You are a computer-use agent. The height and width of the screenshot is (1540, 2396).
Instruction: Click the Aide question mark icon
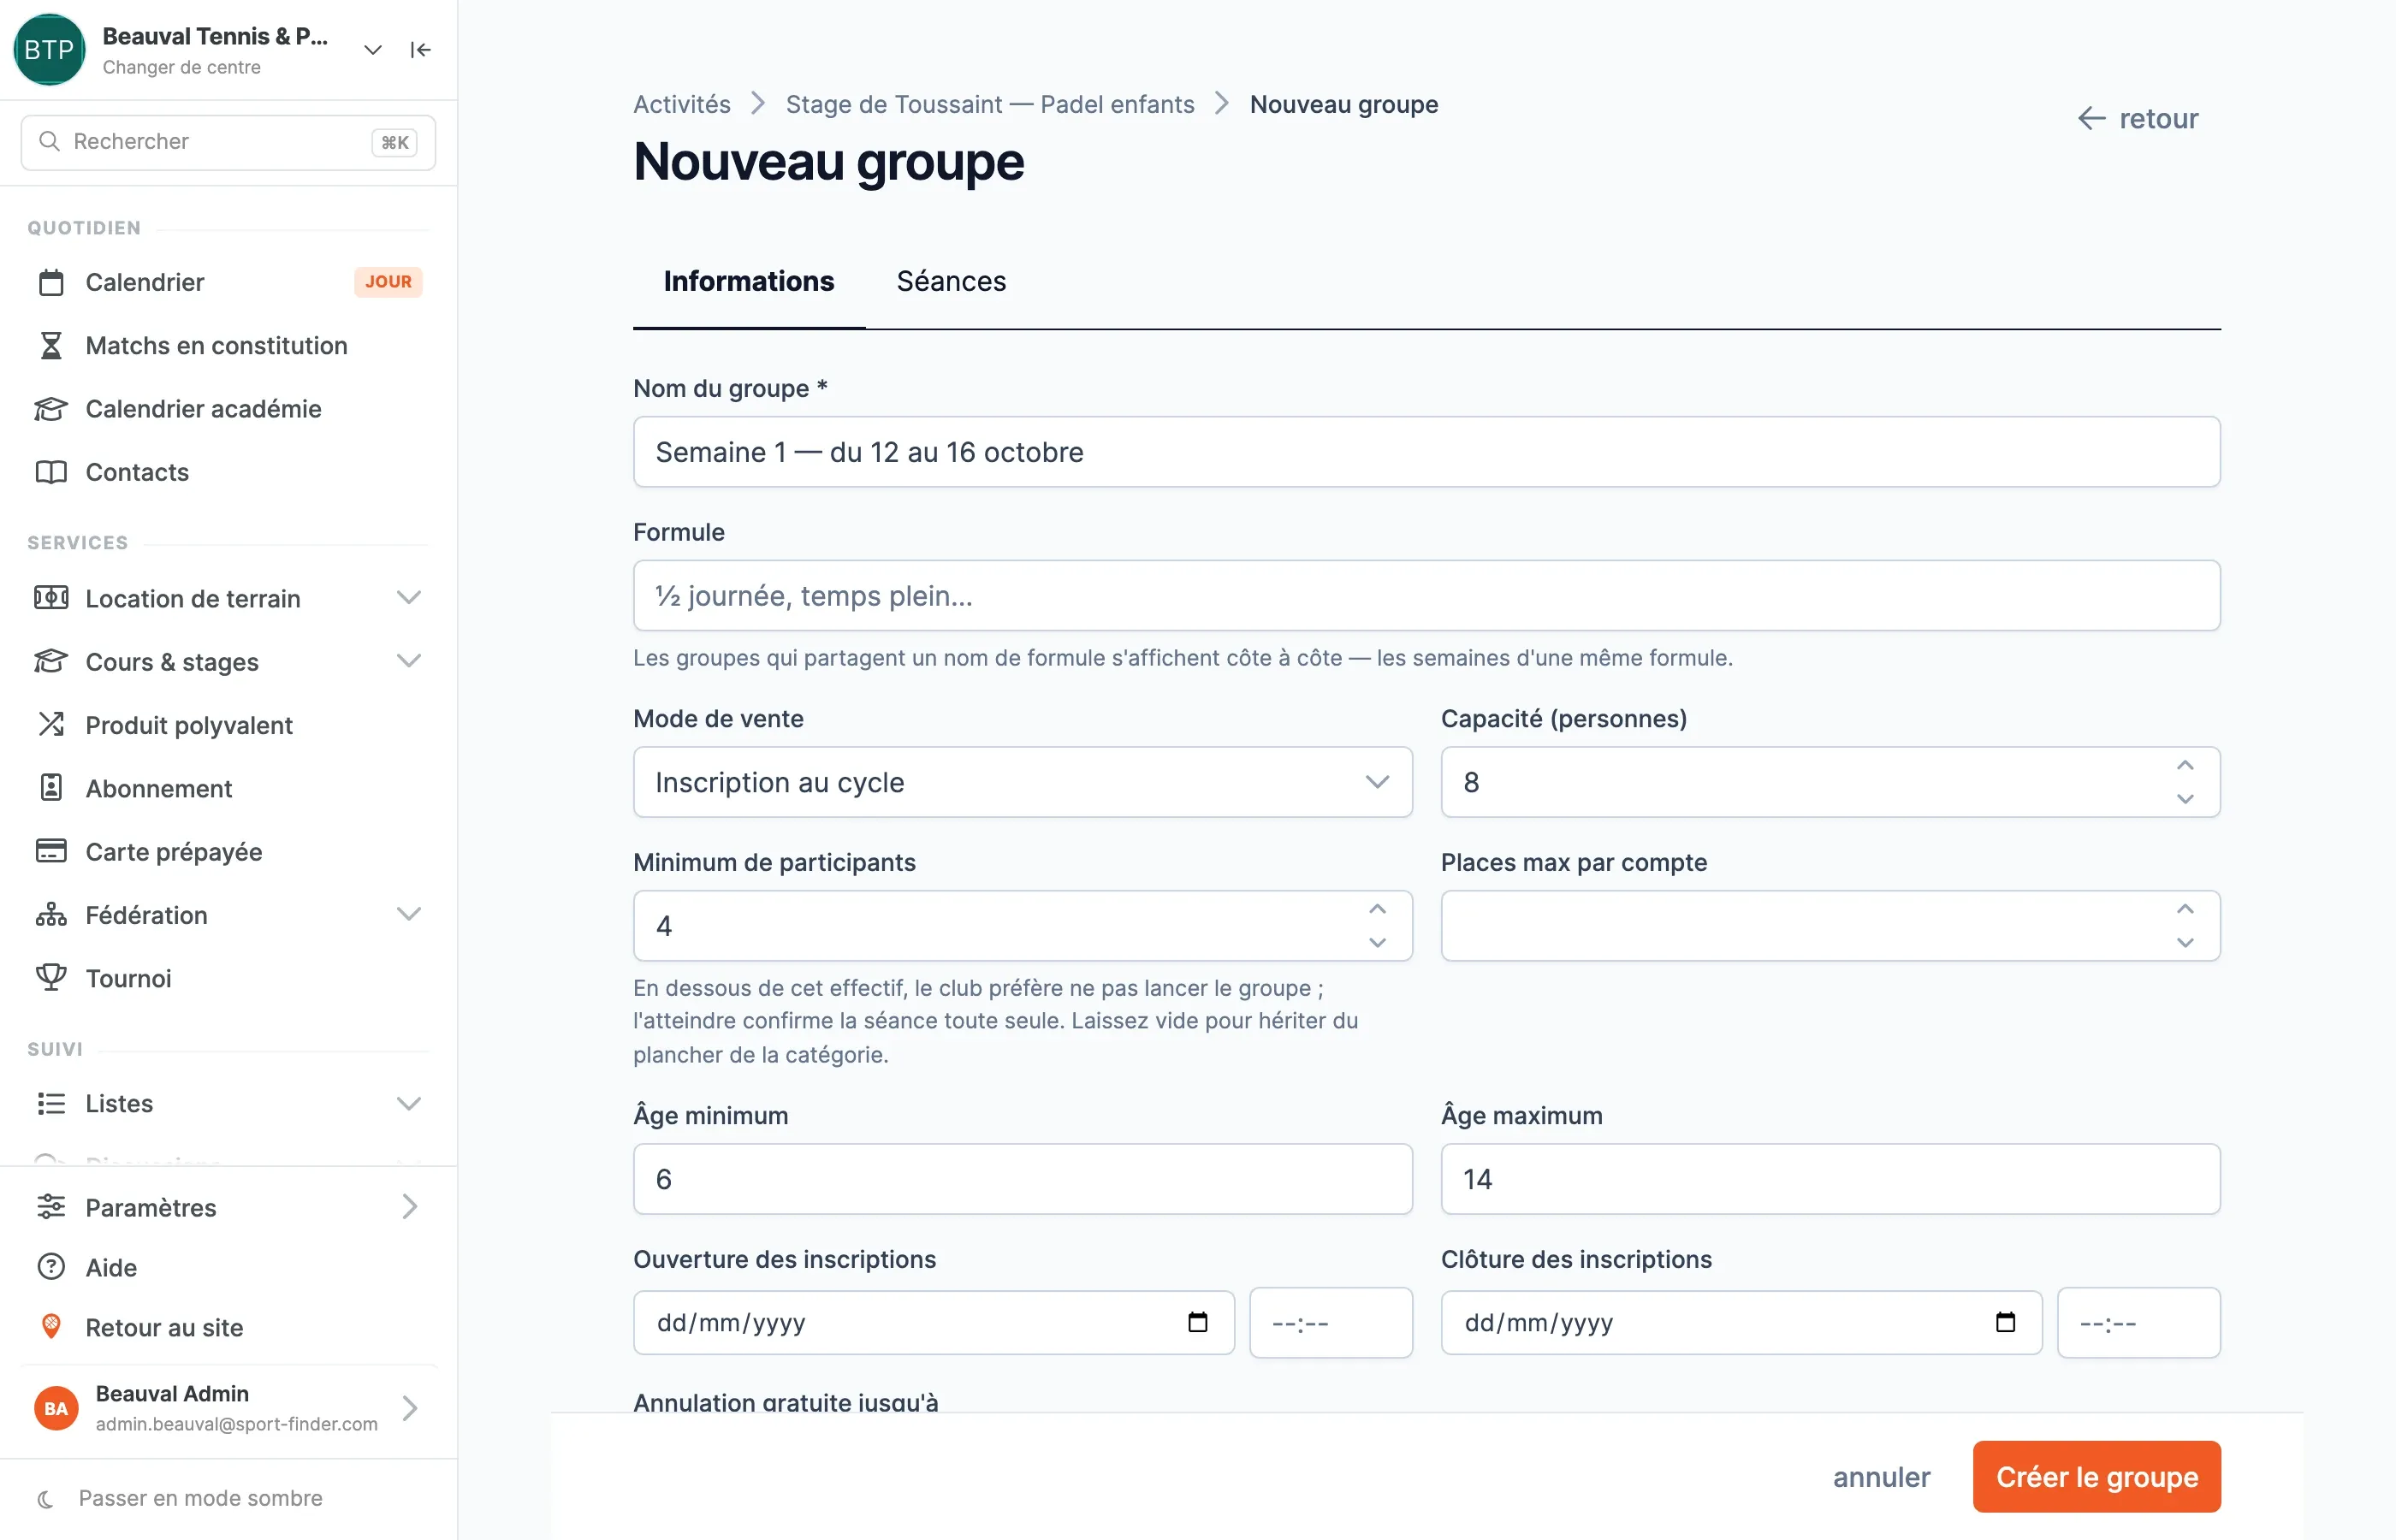(51, 1267)
